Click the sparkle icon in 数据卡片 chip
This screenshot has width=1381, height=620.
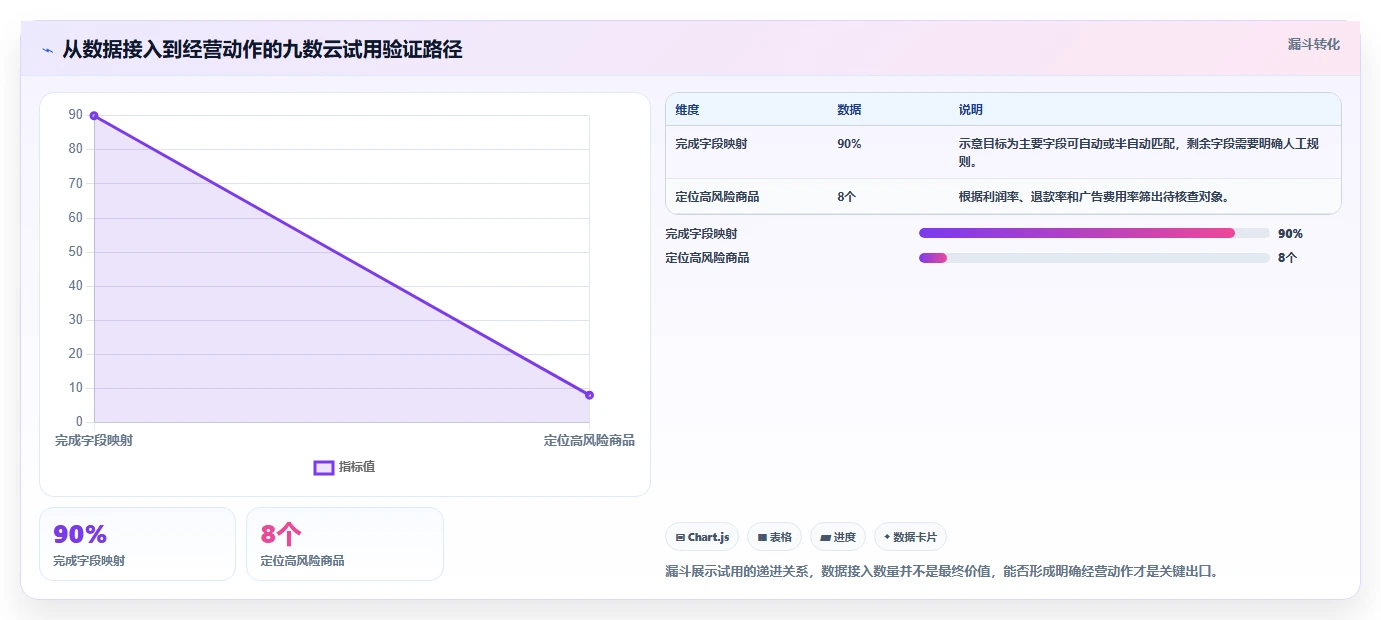pos(887,537)
